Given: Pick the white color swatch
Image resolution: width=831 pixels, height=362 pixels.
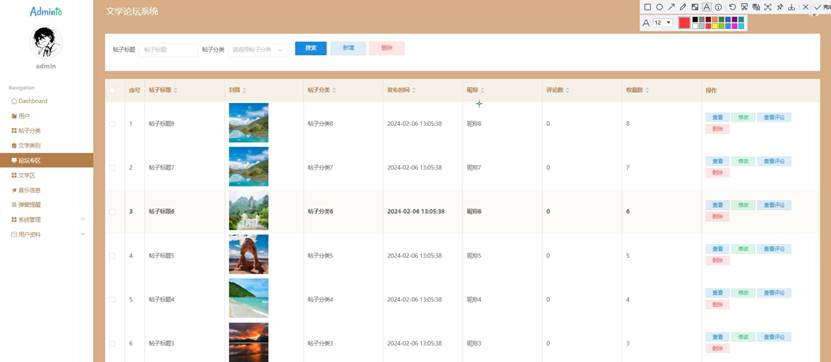Looking at the screenshot, I should (x=695, y=26).
